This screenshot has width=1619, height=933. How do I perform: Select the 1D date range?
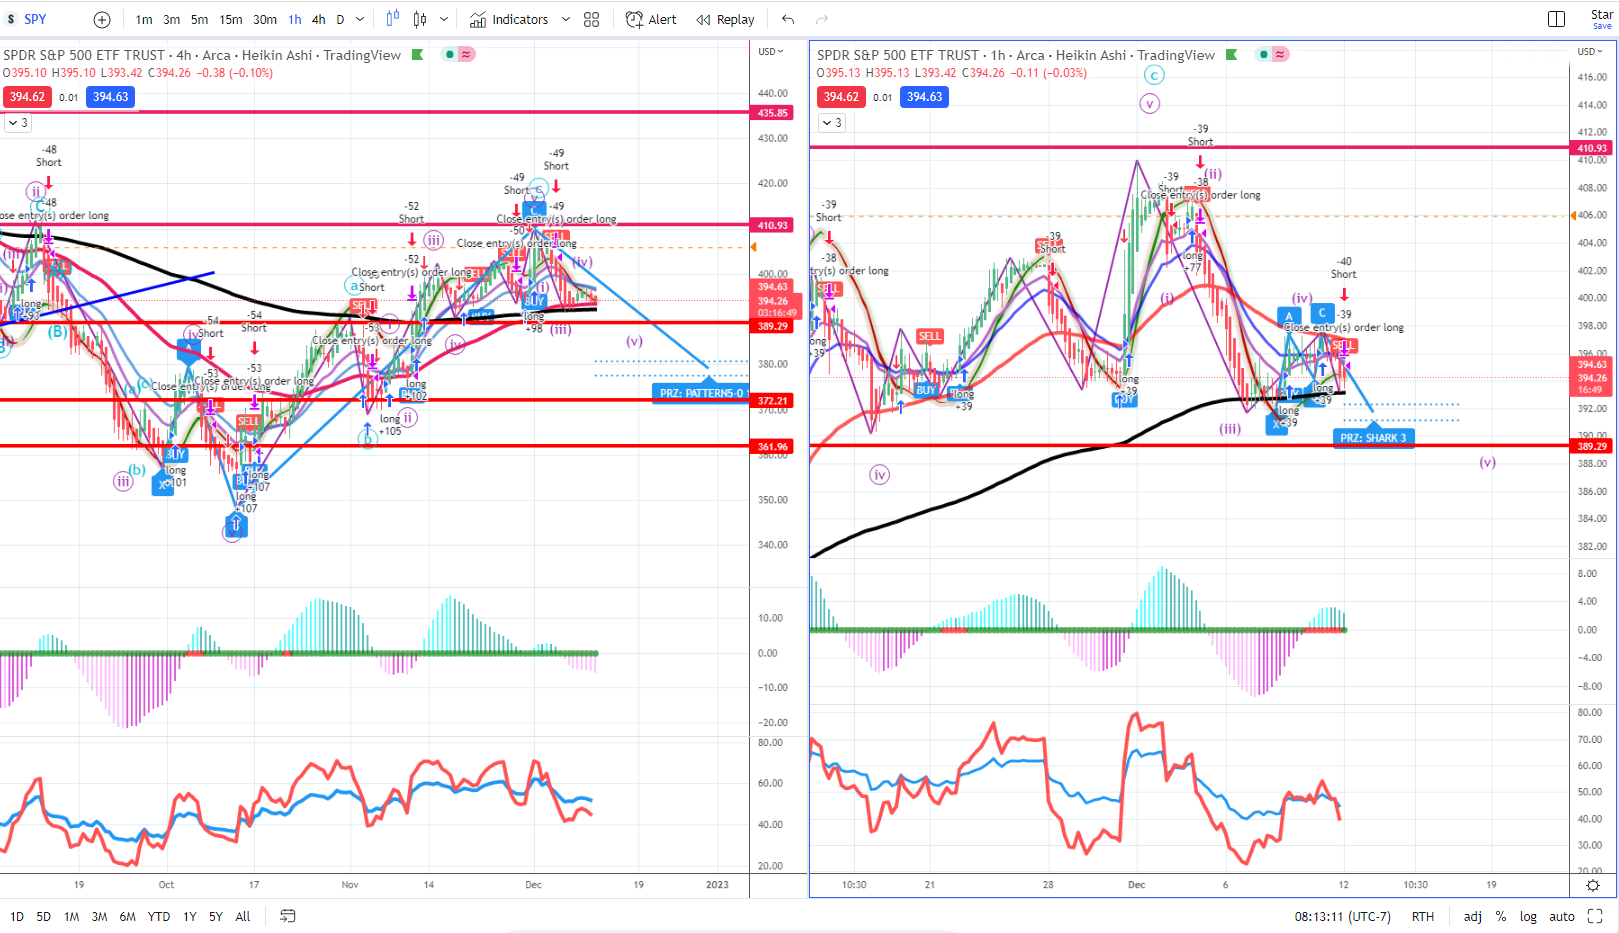pos(17,916)
